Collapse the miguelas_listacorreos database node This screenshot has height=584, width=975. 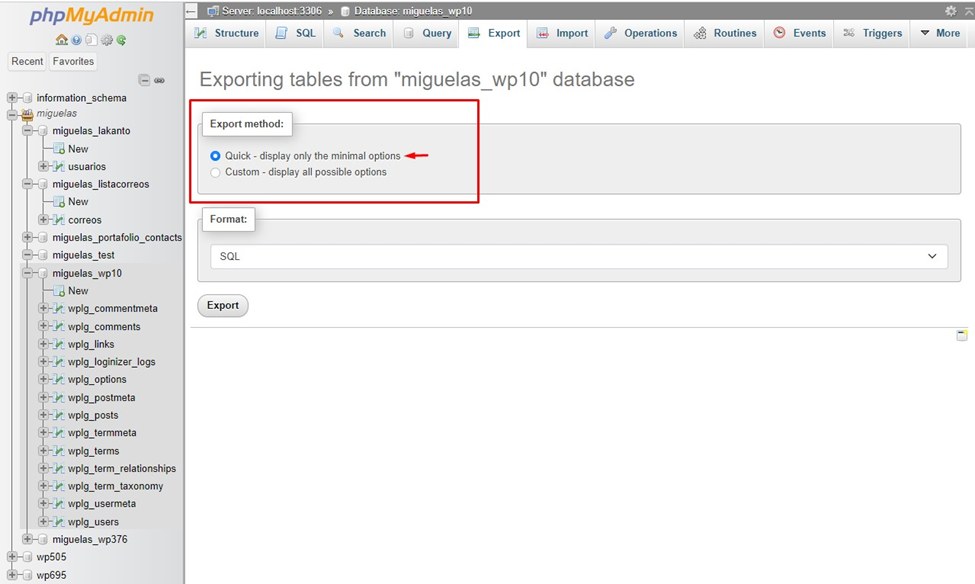27,184
